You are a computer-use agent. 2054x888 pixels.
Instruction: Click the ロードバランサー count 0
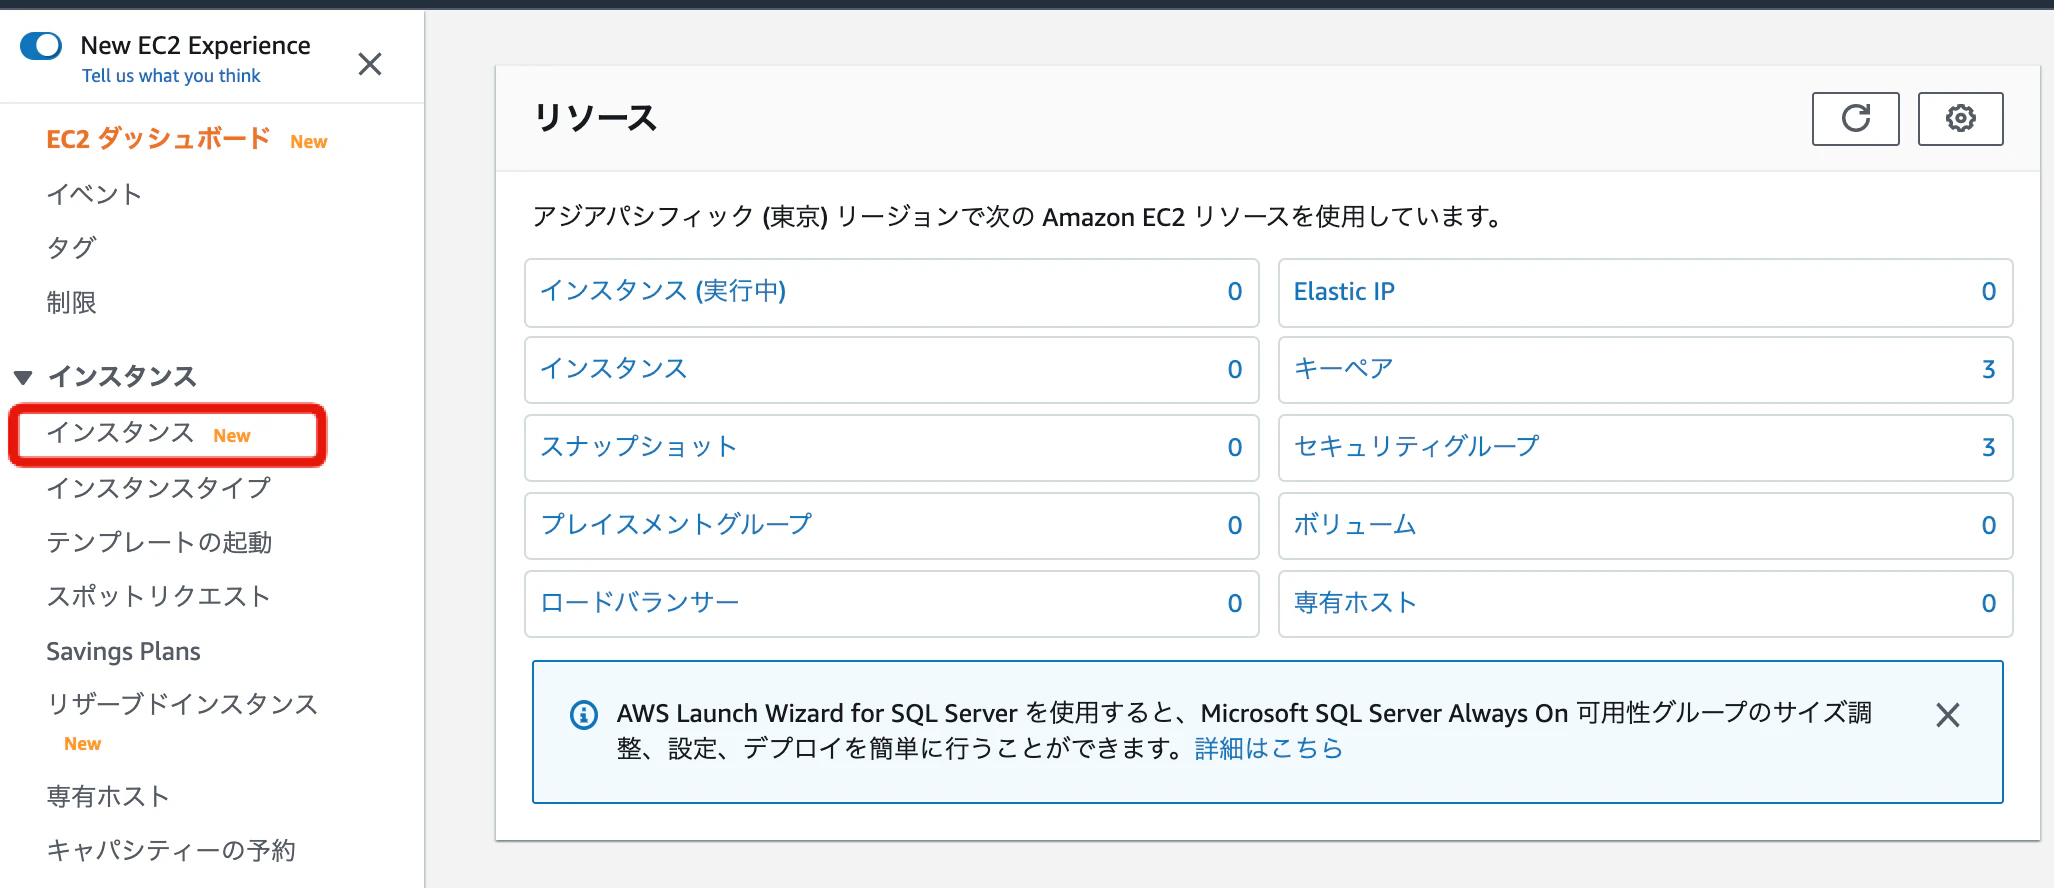(1235, 603)
